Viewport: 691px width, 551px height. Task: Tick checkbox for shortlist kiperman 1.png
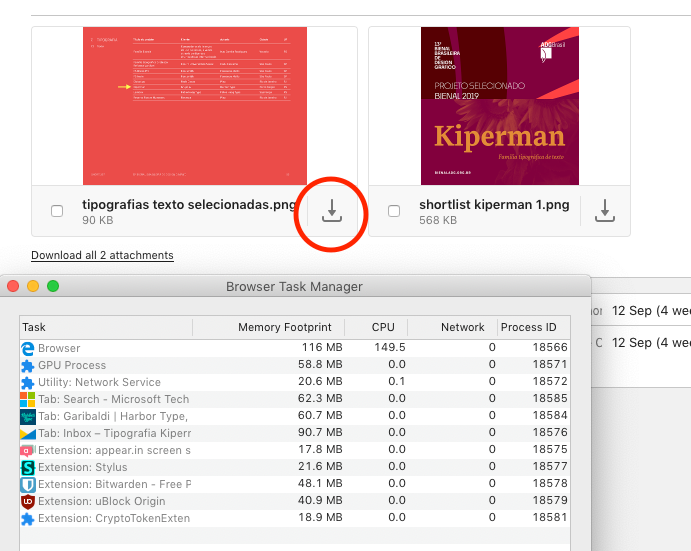(394, 211)
